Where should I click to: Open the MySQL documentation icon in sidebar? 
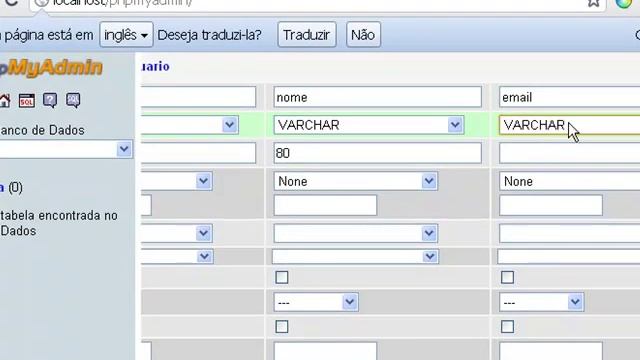tap(73, 100)
